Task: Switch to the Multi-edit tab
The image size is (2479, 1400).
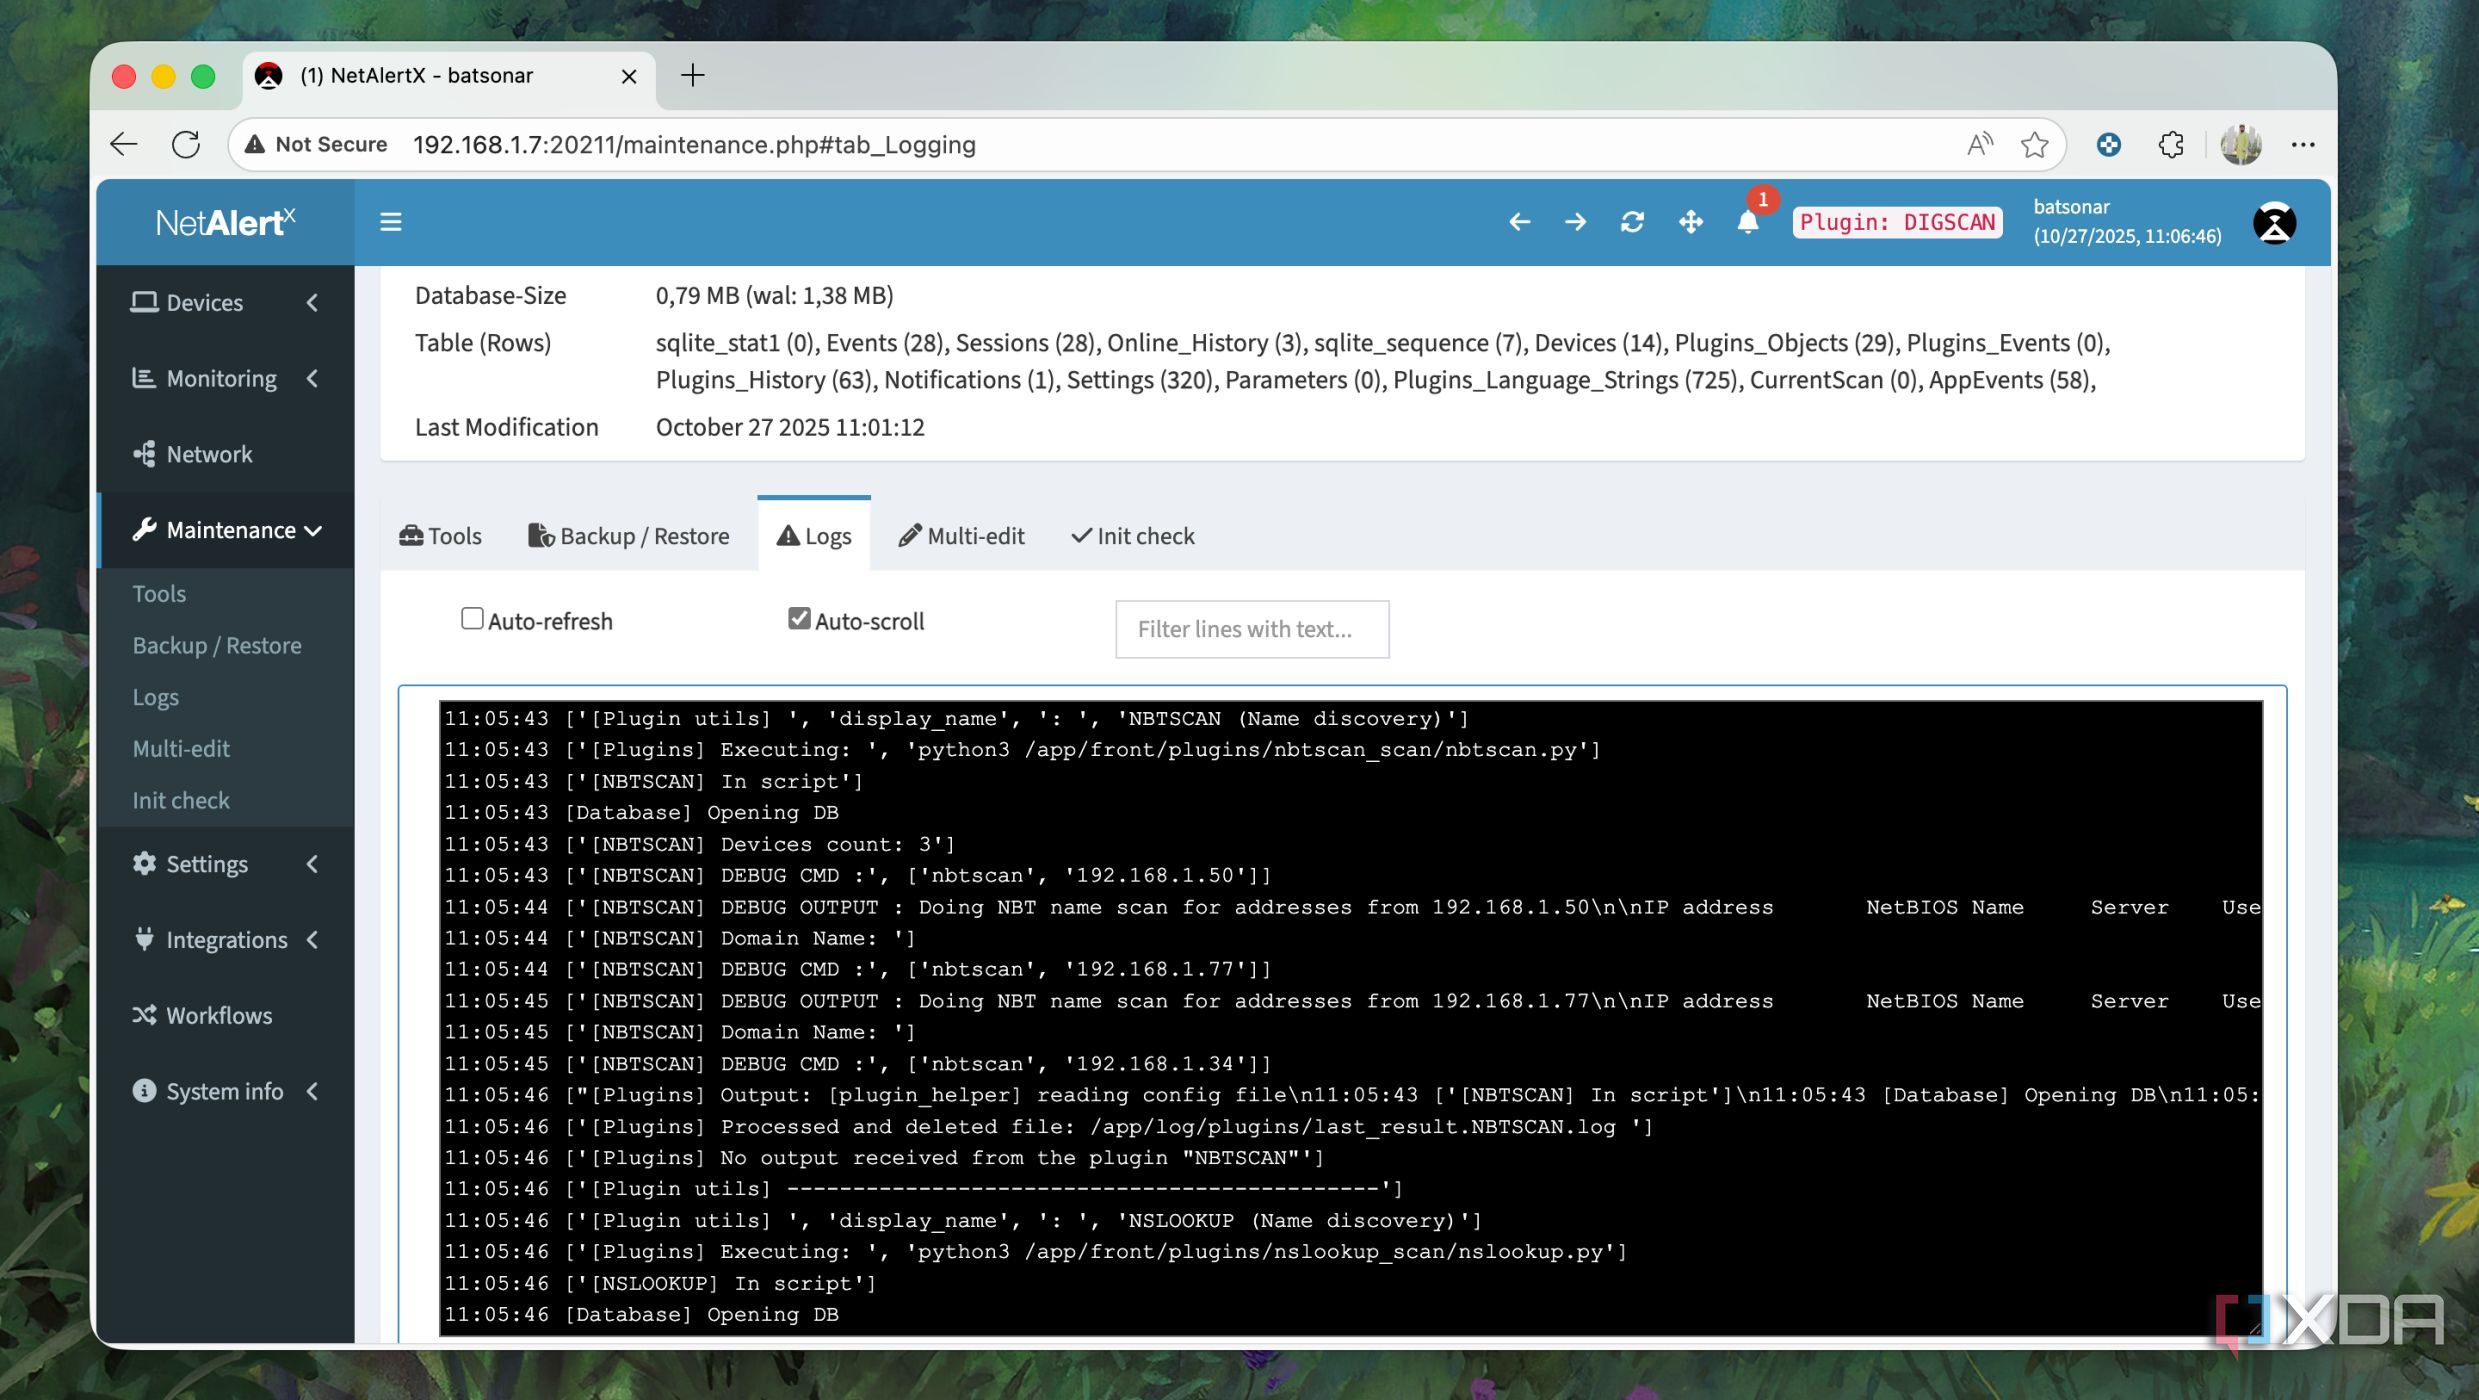Action: coord(961,536)
